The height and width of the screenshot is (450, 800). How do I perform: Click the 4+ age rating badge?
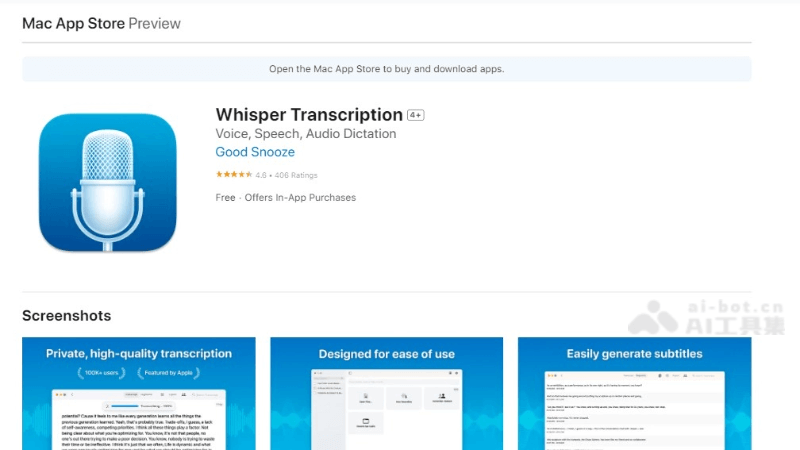[415, 116]
